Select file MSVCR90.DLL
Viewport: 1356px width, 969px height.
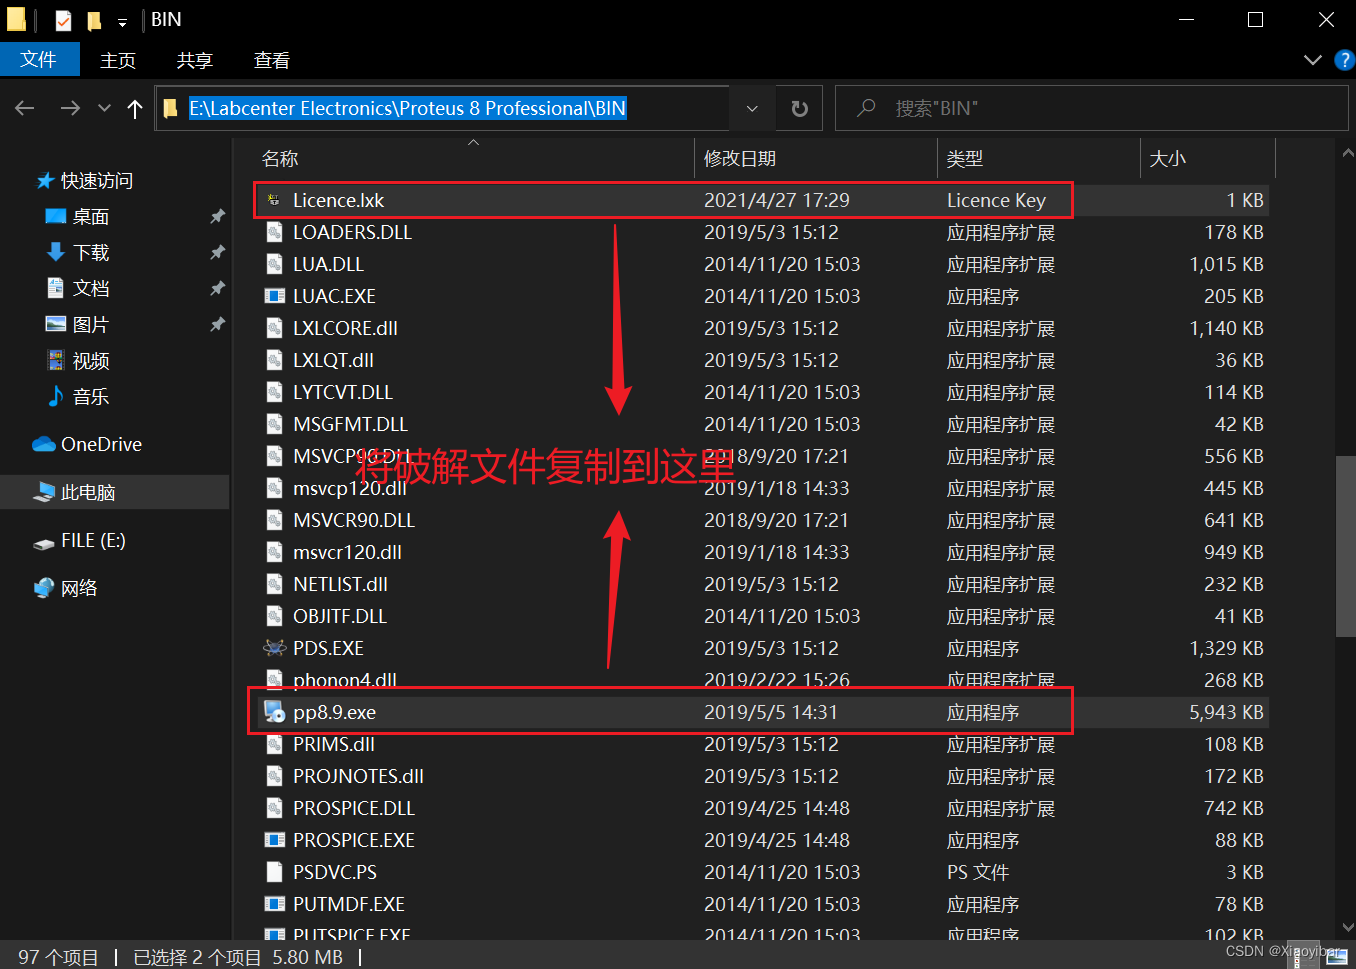354,520
